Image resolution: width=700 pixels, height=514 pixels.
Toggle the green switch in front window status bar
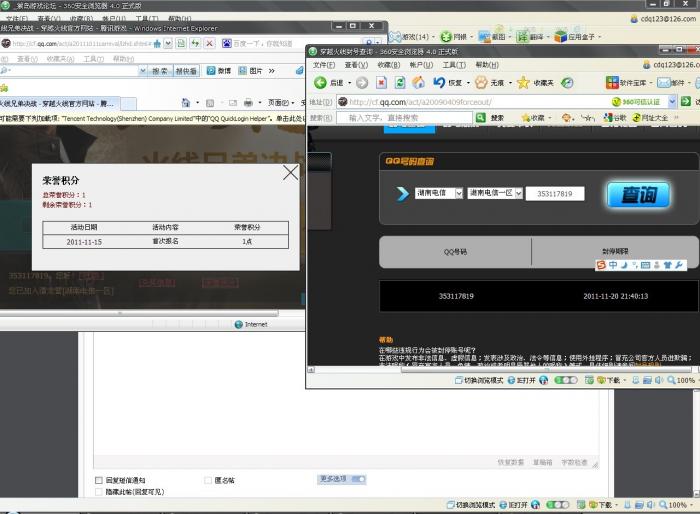click(566, 380)
